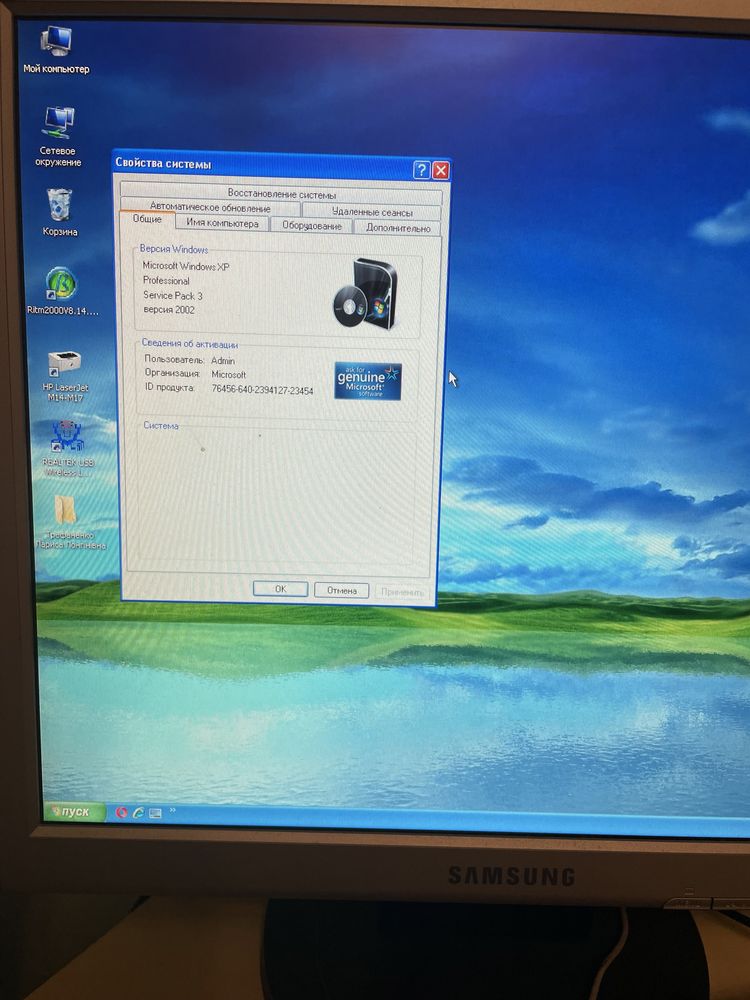This screenshot has width=750, height=1000.
Task: Switch to the Оборудование tab
Action: tap(311, 225)
